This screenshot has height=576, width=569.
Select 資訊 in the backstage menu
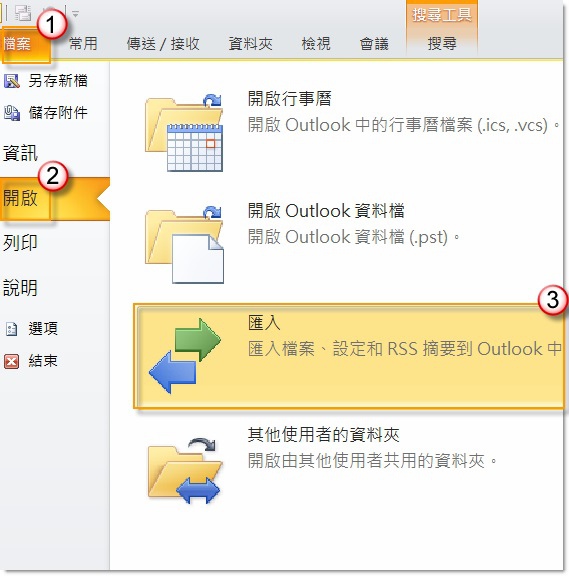tap(20, 153)
